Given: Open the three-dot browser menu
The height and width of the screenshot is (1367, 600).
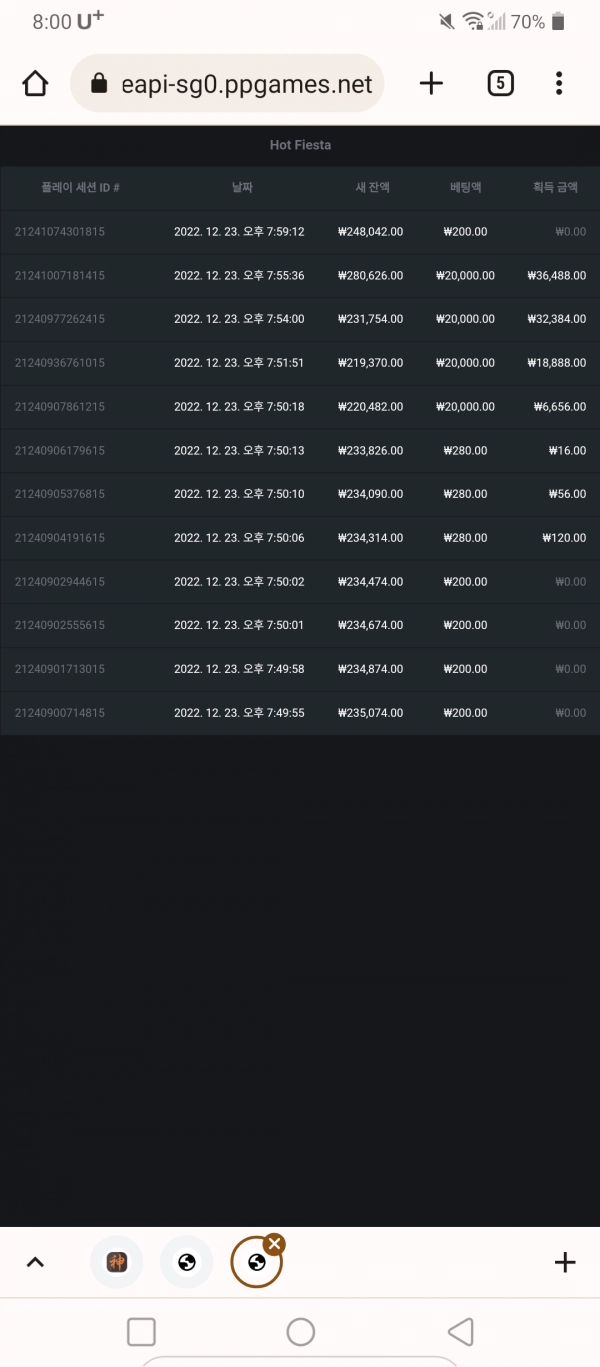Looking at the screenshot, I should tap(559, 83).
